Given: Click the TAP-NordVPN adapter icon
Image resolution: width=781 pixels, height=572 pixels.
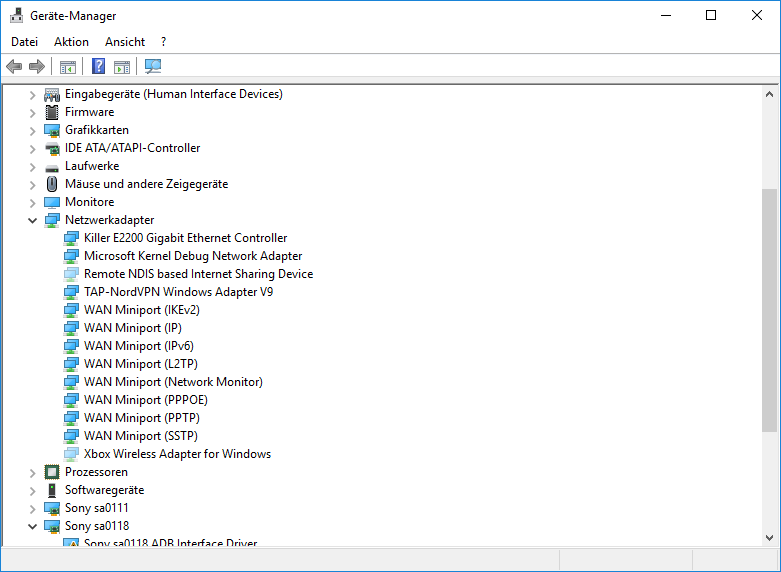Looking at the screenshot, I should coord(71,292).
